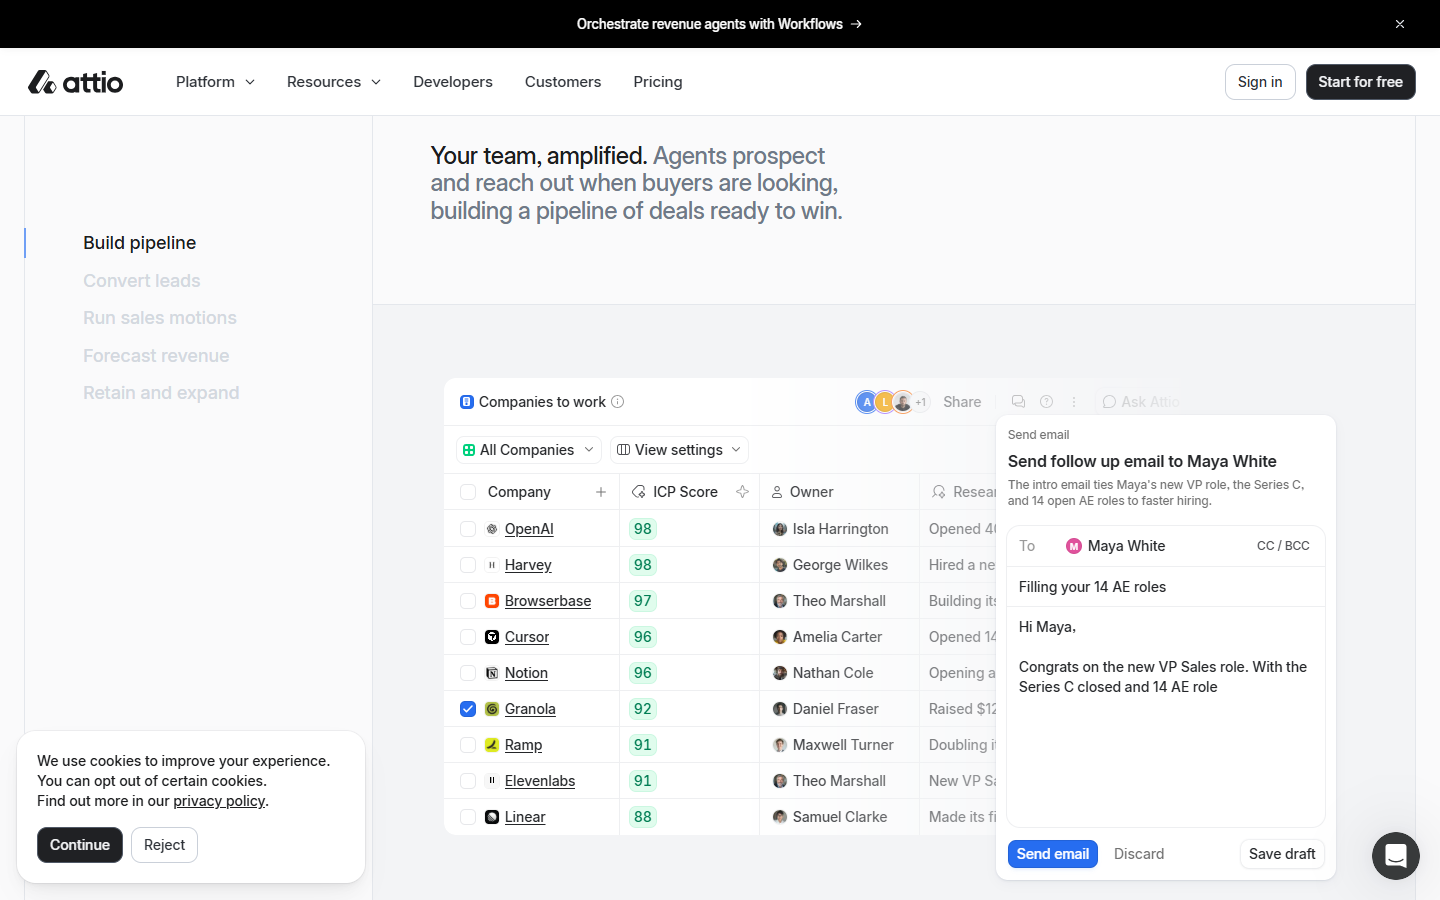The height and width of the screenshot is (900, 1440).
Task: Click the email subject field
Action: coord(1166,587)
